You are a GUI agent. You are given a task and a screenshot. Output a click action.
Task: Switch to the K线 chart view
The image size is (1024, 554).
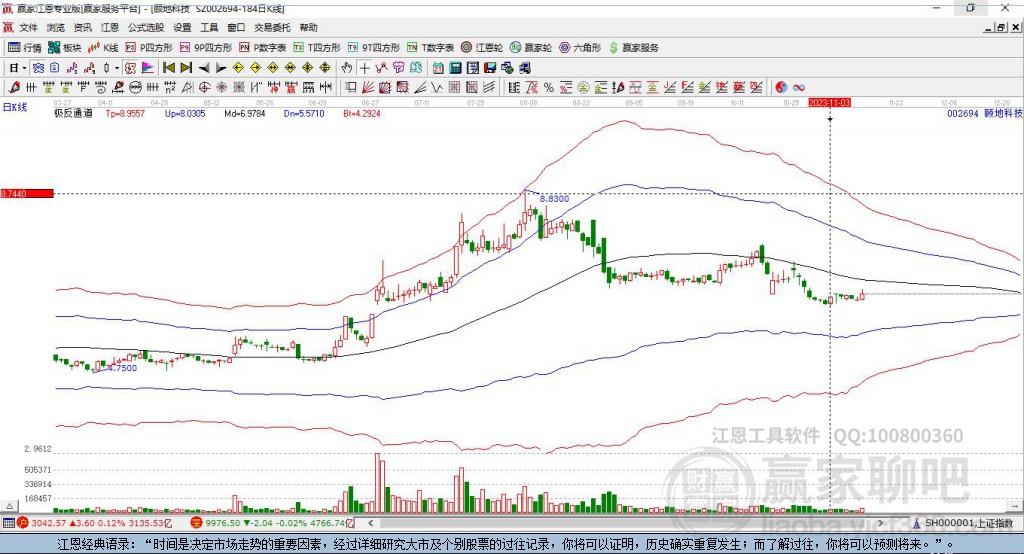click(x=103, y=48)
